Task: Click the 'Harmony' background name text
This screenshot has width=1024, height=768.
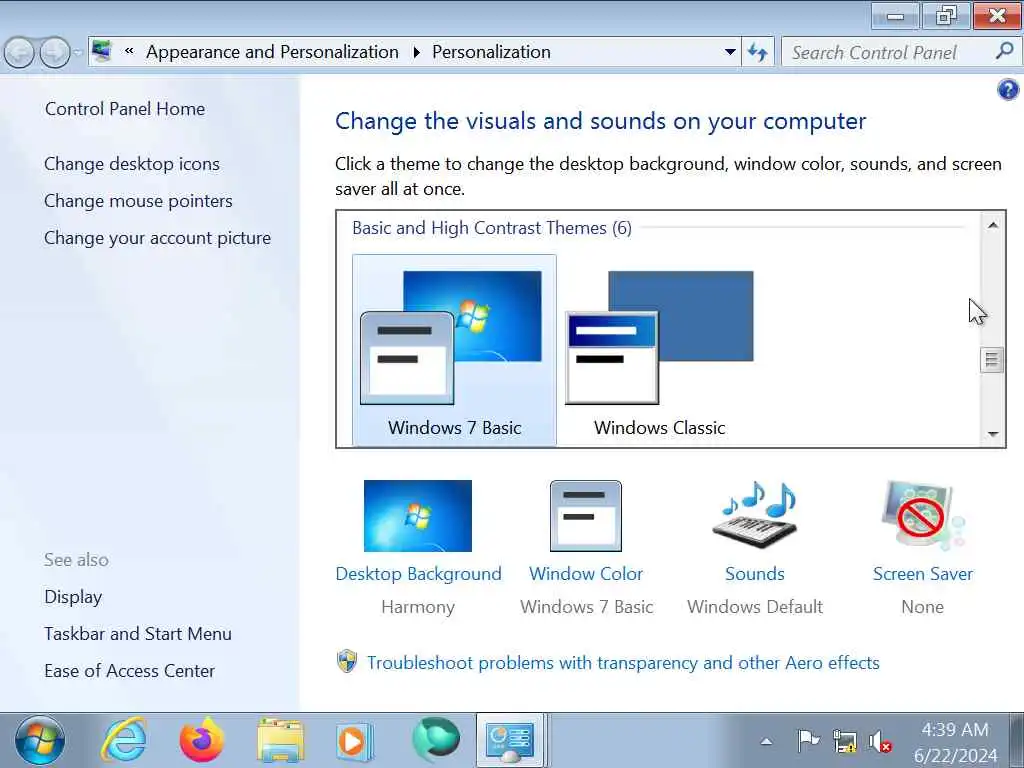Action: click(x=418, y=607)
